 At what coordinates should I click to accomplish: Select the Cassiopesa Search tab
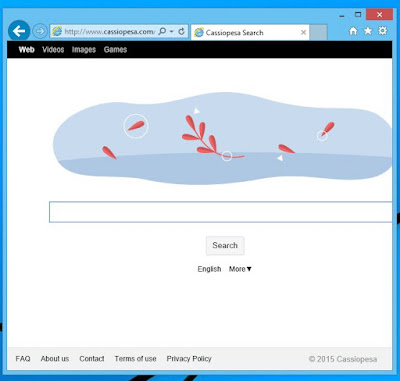(250, 33)
